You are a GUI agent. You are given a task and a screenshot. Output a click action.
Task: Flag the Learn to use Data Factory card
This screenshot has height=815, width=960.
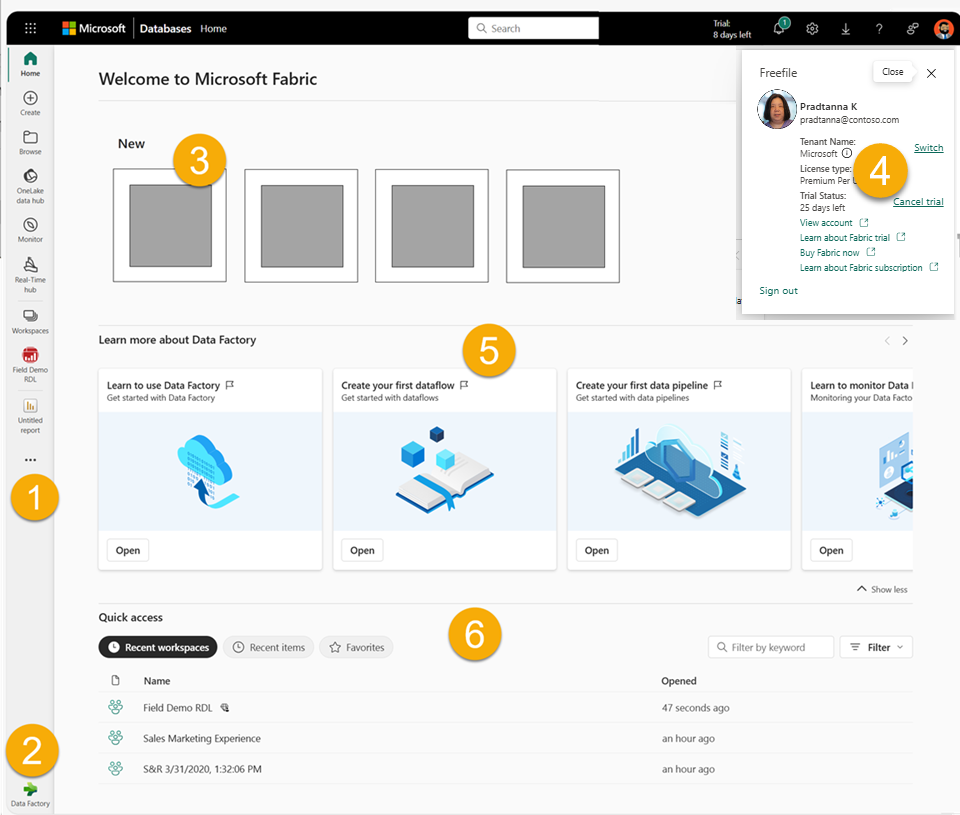[x=230, y=385]
